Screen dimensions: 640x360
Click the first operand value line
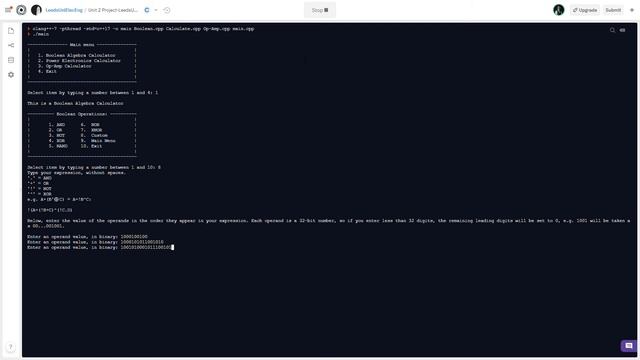[87, 237]
